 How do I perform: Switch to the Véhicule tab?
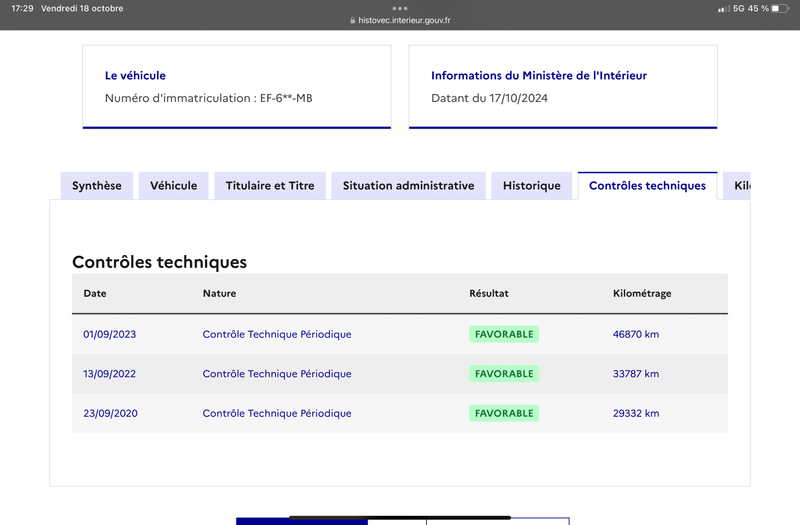tap(173, 186)
